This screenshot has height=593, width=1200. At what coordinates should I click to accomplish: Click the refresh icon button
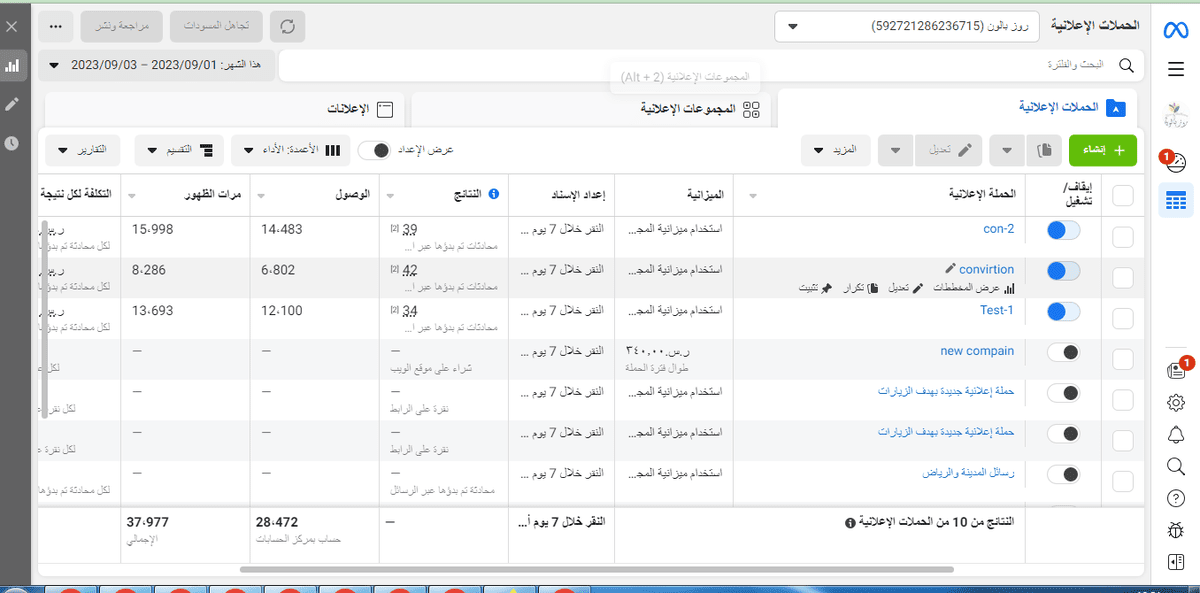(288, 26)
